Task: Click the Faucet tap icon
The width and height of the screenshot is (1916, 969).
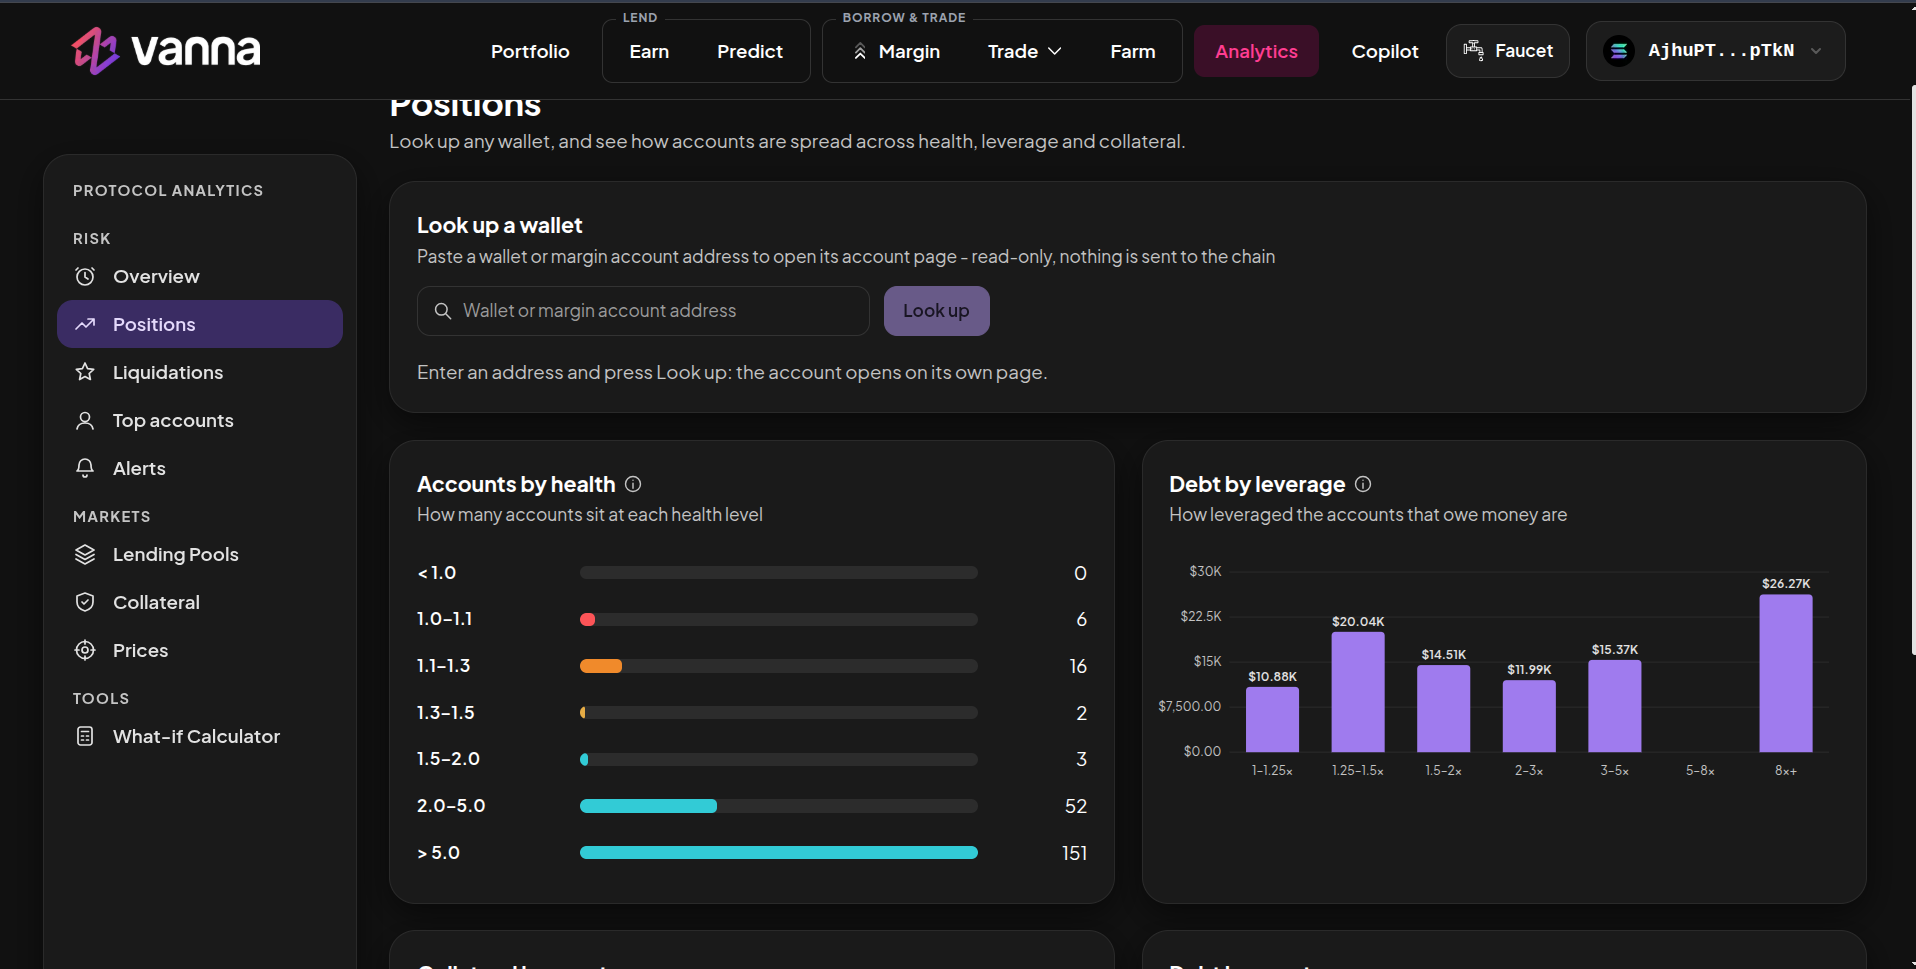Action: [1473, 50]
